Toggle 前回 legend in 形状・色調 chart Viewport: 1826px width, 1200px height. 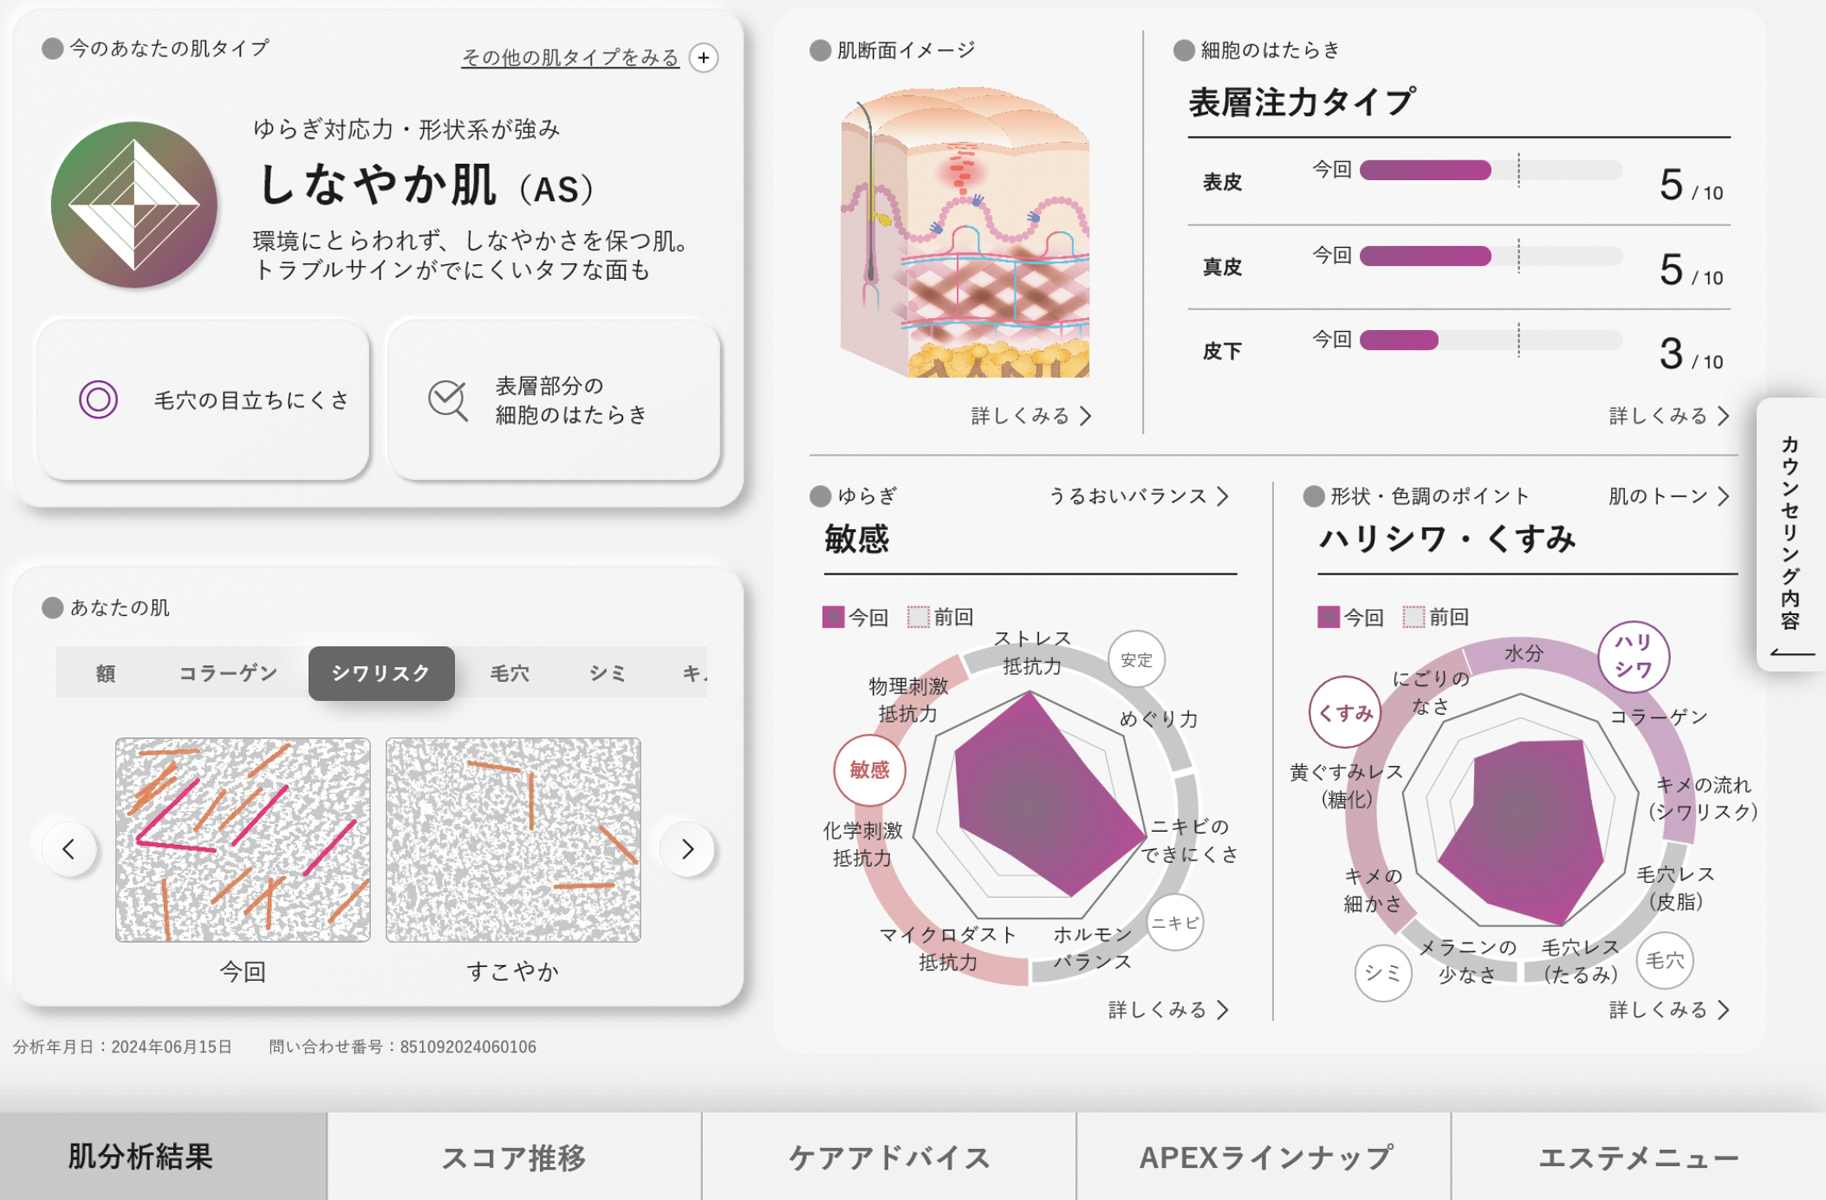point(1435,617)
